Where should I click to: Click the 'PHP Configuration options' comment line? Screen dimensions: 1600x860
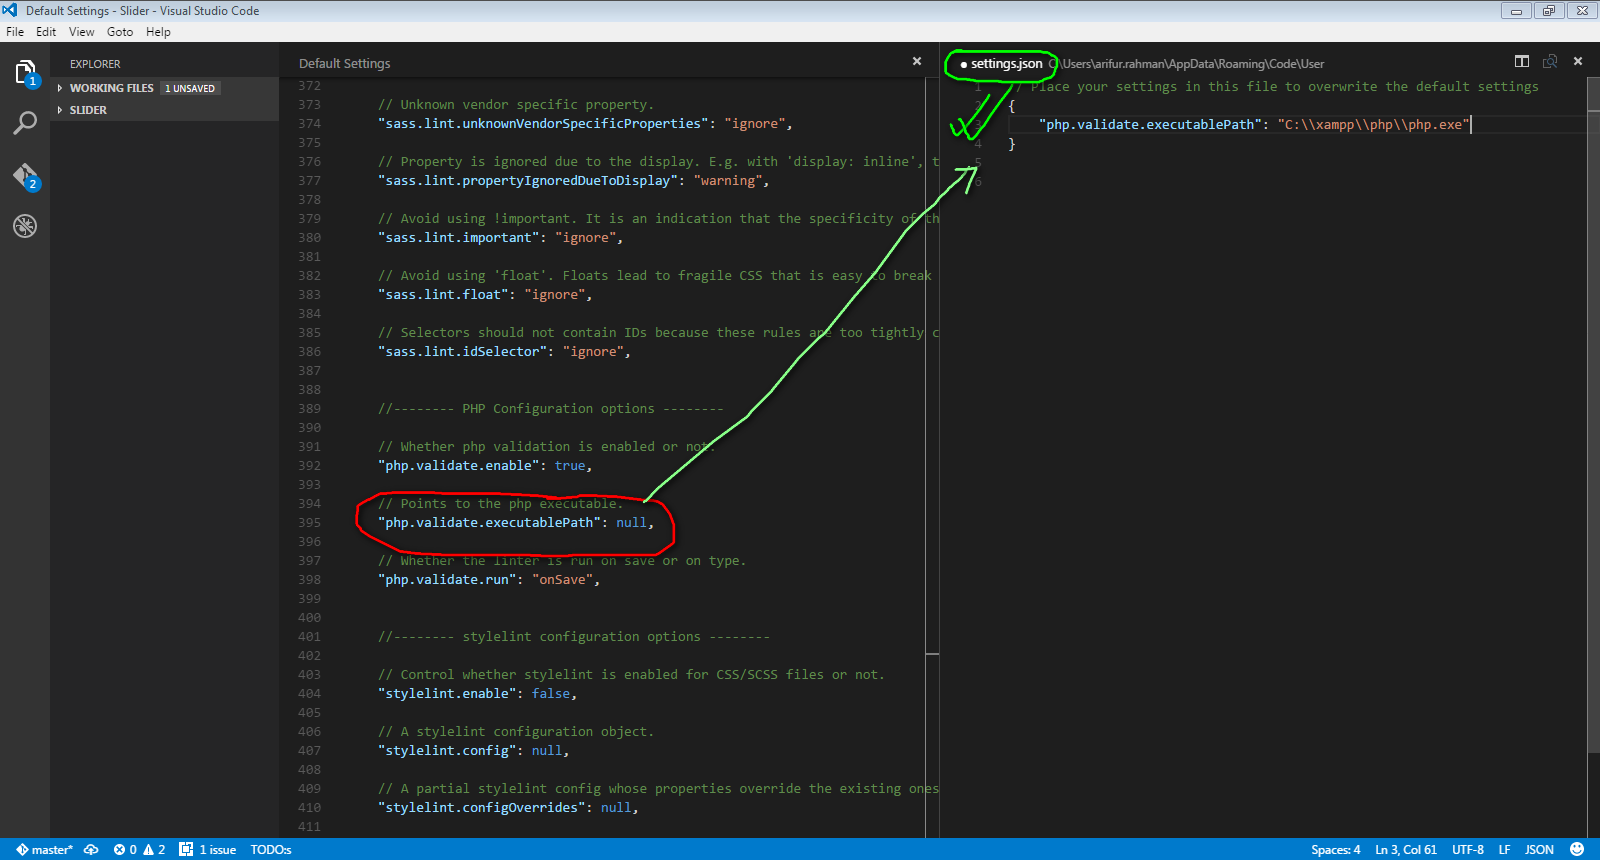click(x=550, y=409)
